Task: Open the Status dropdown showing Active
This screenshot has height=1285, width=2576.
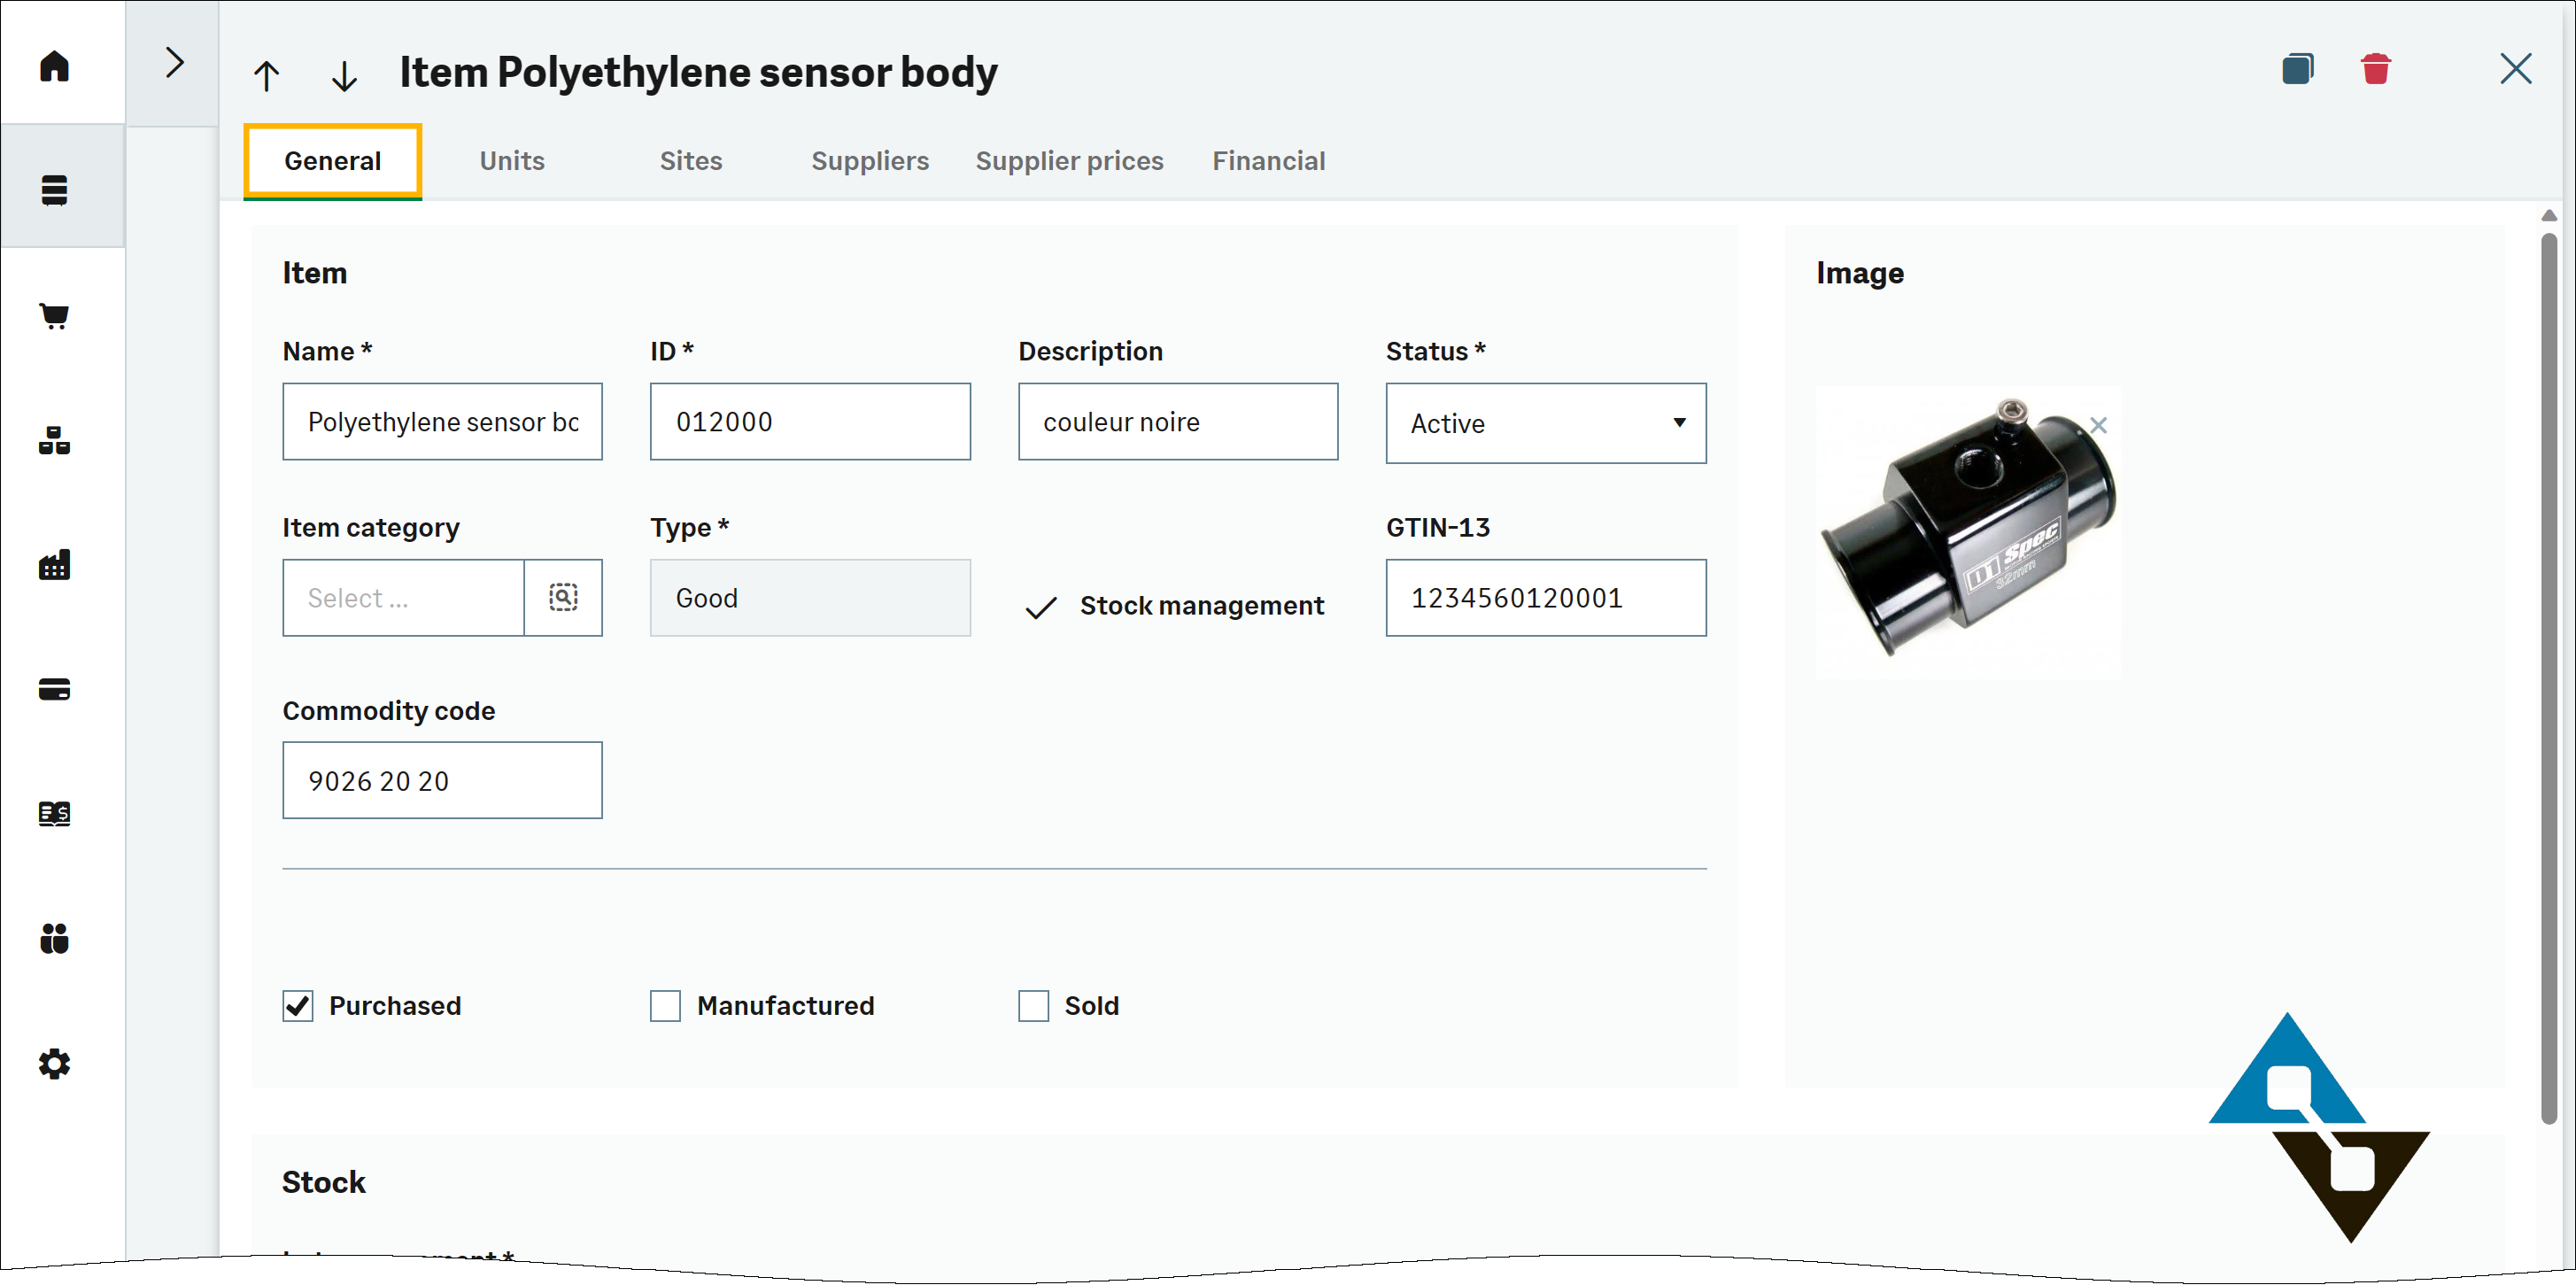Action: 1546,423
